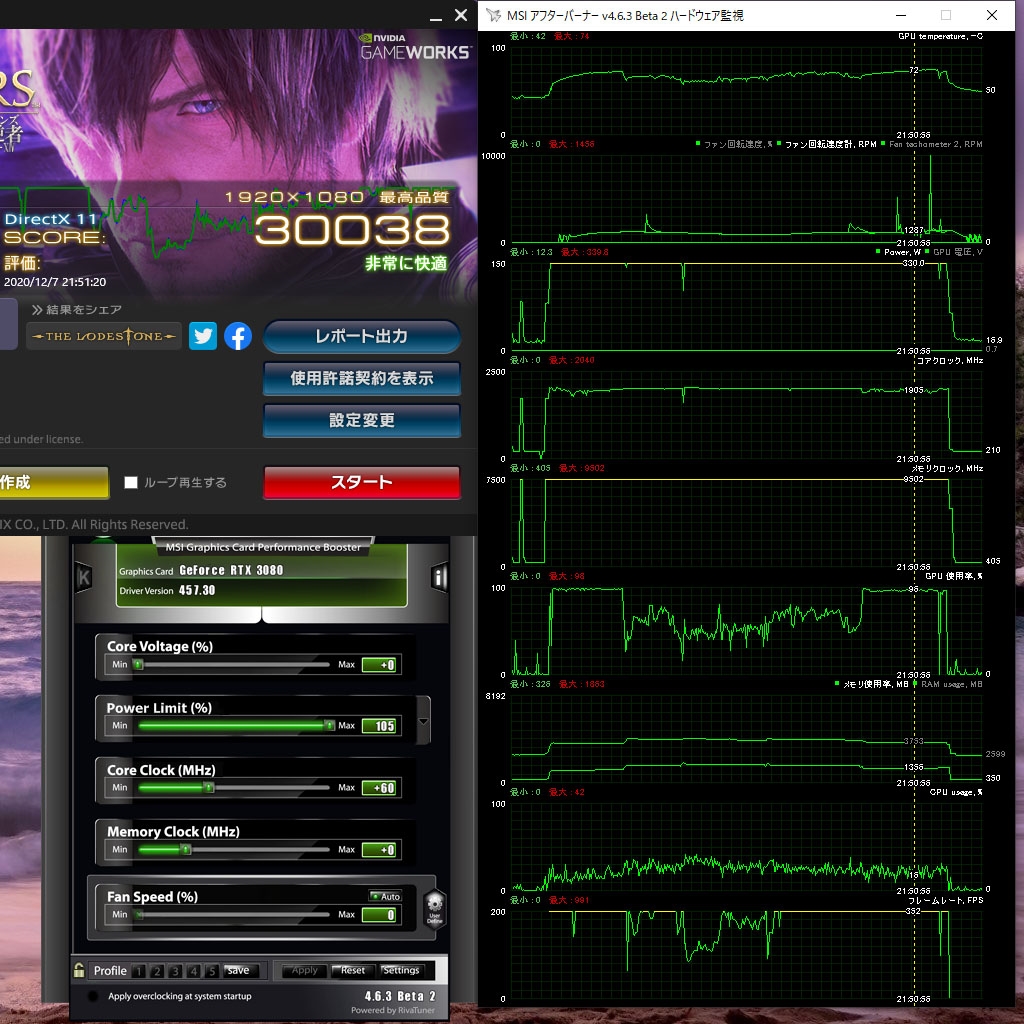Maximize the hardware monitor window
Screen dimensions: 1024x1024
tap(946, 15)
